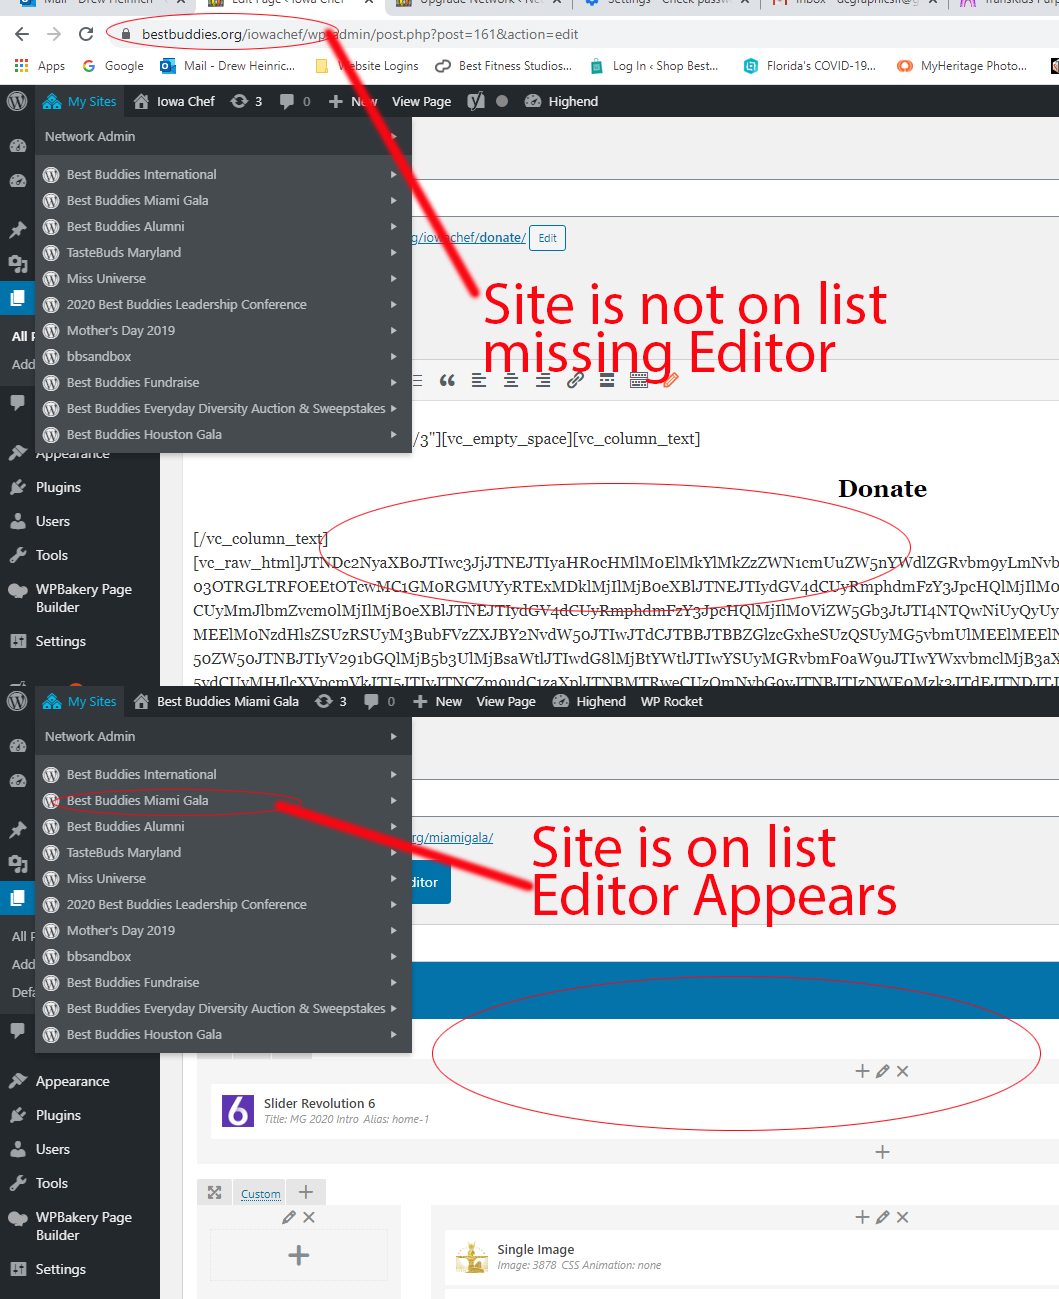Click the align center icon in editor

(511, 380)
